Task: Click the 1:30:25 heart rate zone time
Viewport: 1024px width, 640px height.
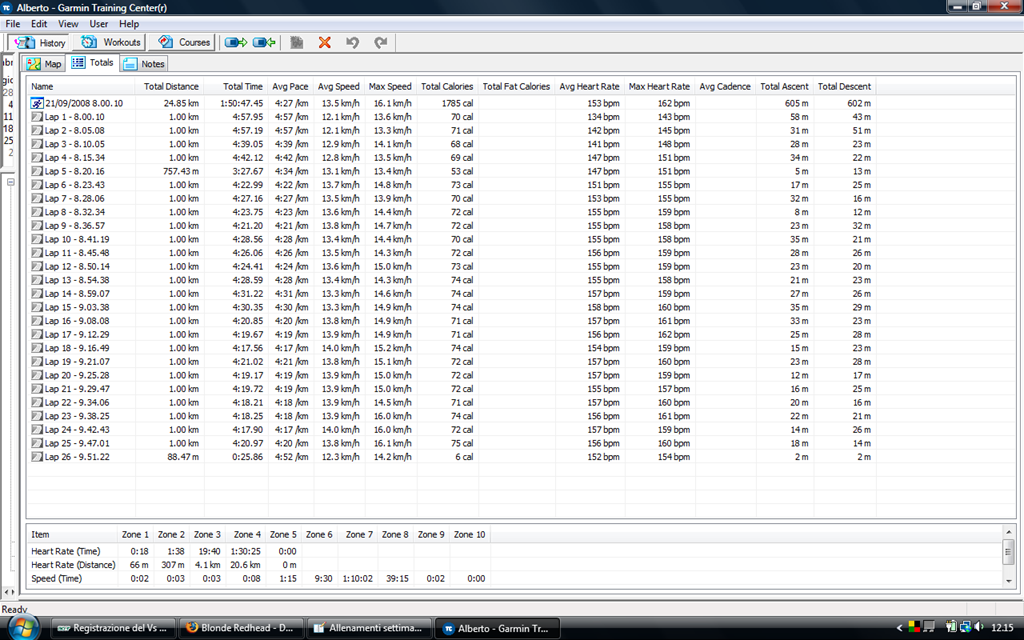Action: [x=246, y=551]
